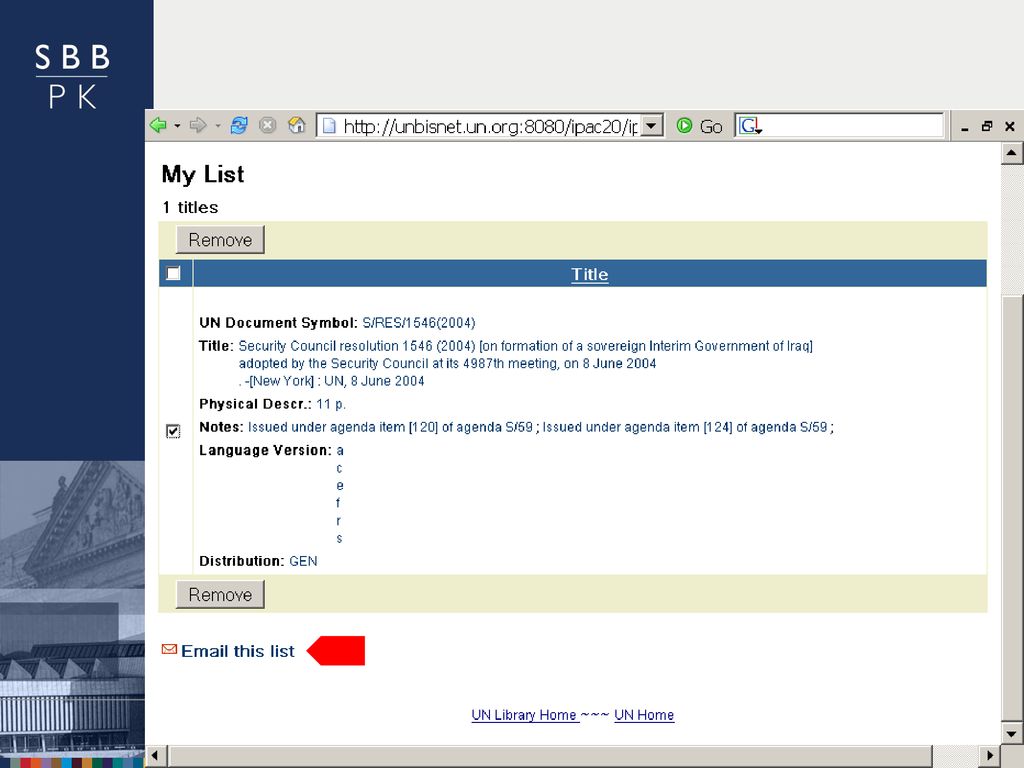Expand the address bar URL dropdown
The image size is (1024, 768).
[652, 126]
